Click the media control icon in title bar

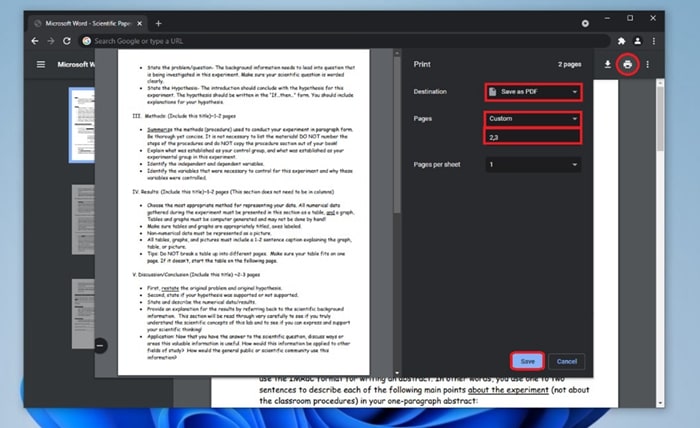585,23
